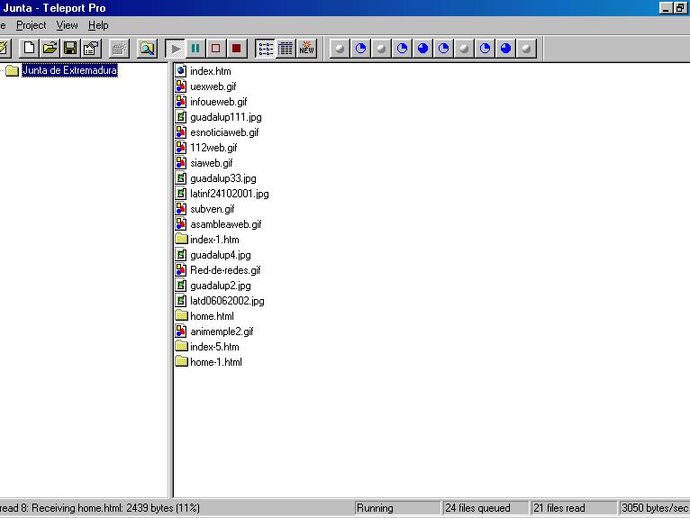
Task: Click the thread 6 status indicator
Action: point(443,48)
